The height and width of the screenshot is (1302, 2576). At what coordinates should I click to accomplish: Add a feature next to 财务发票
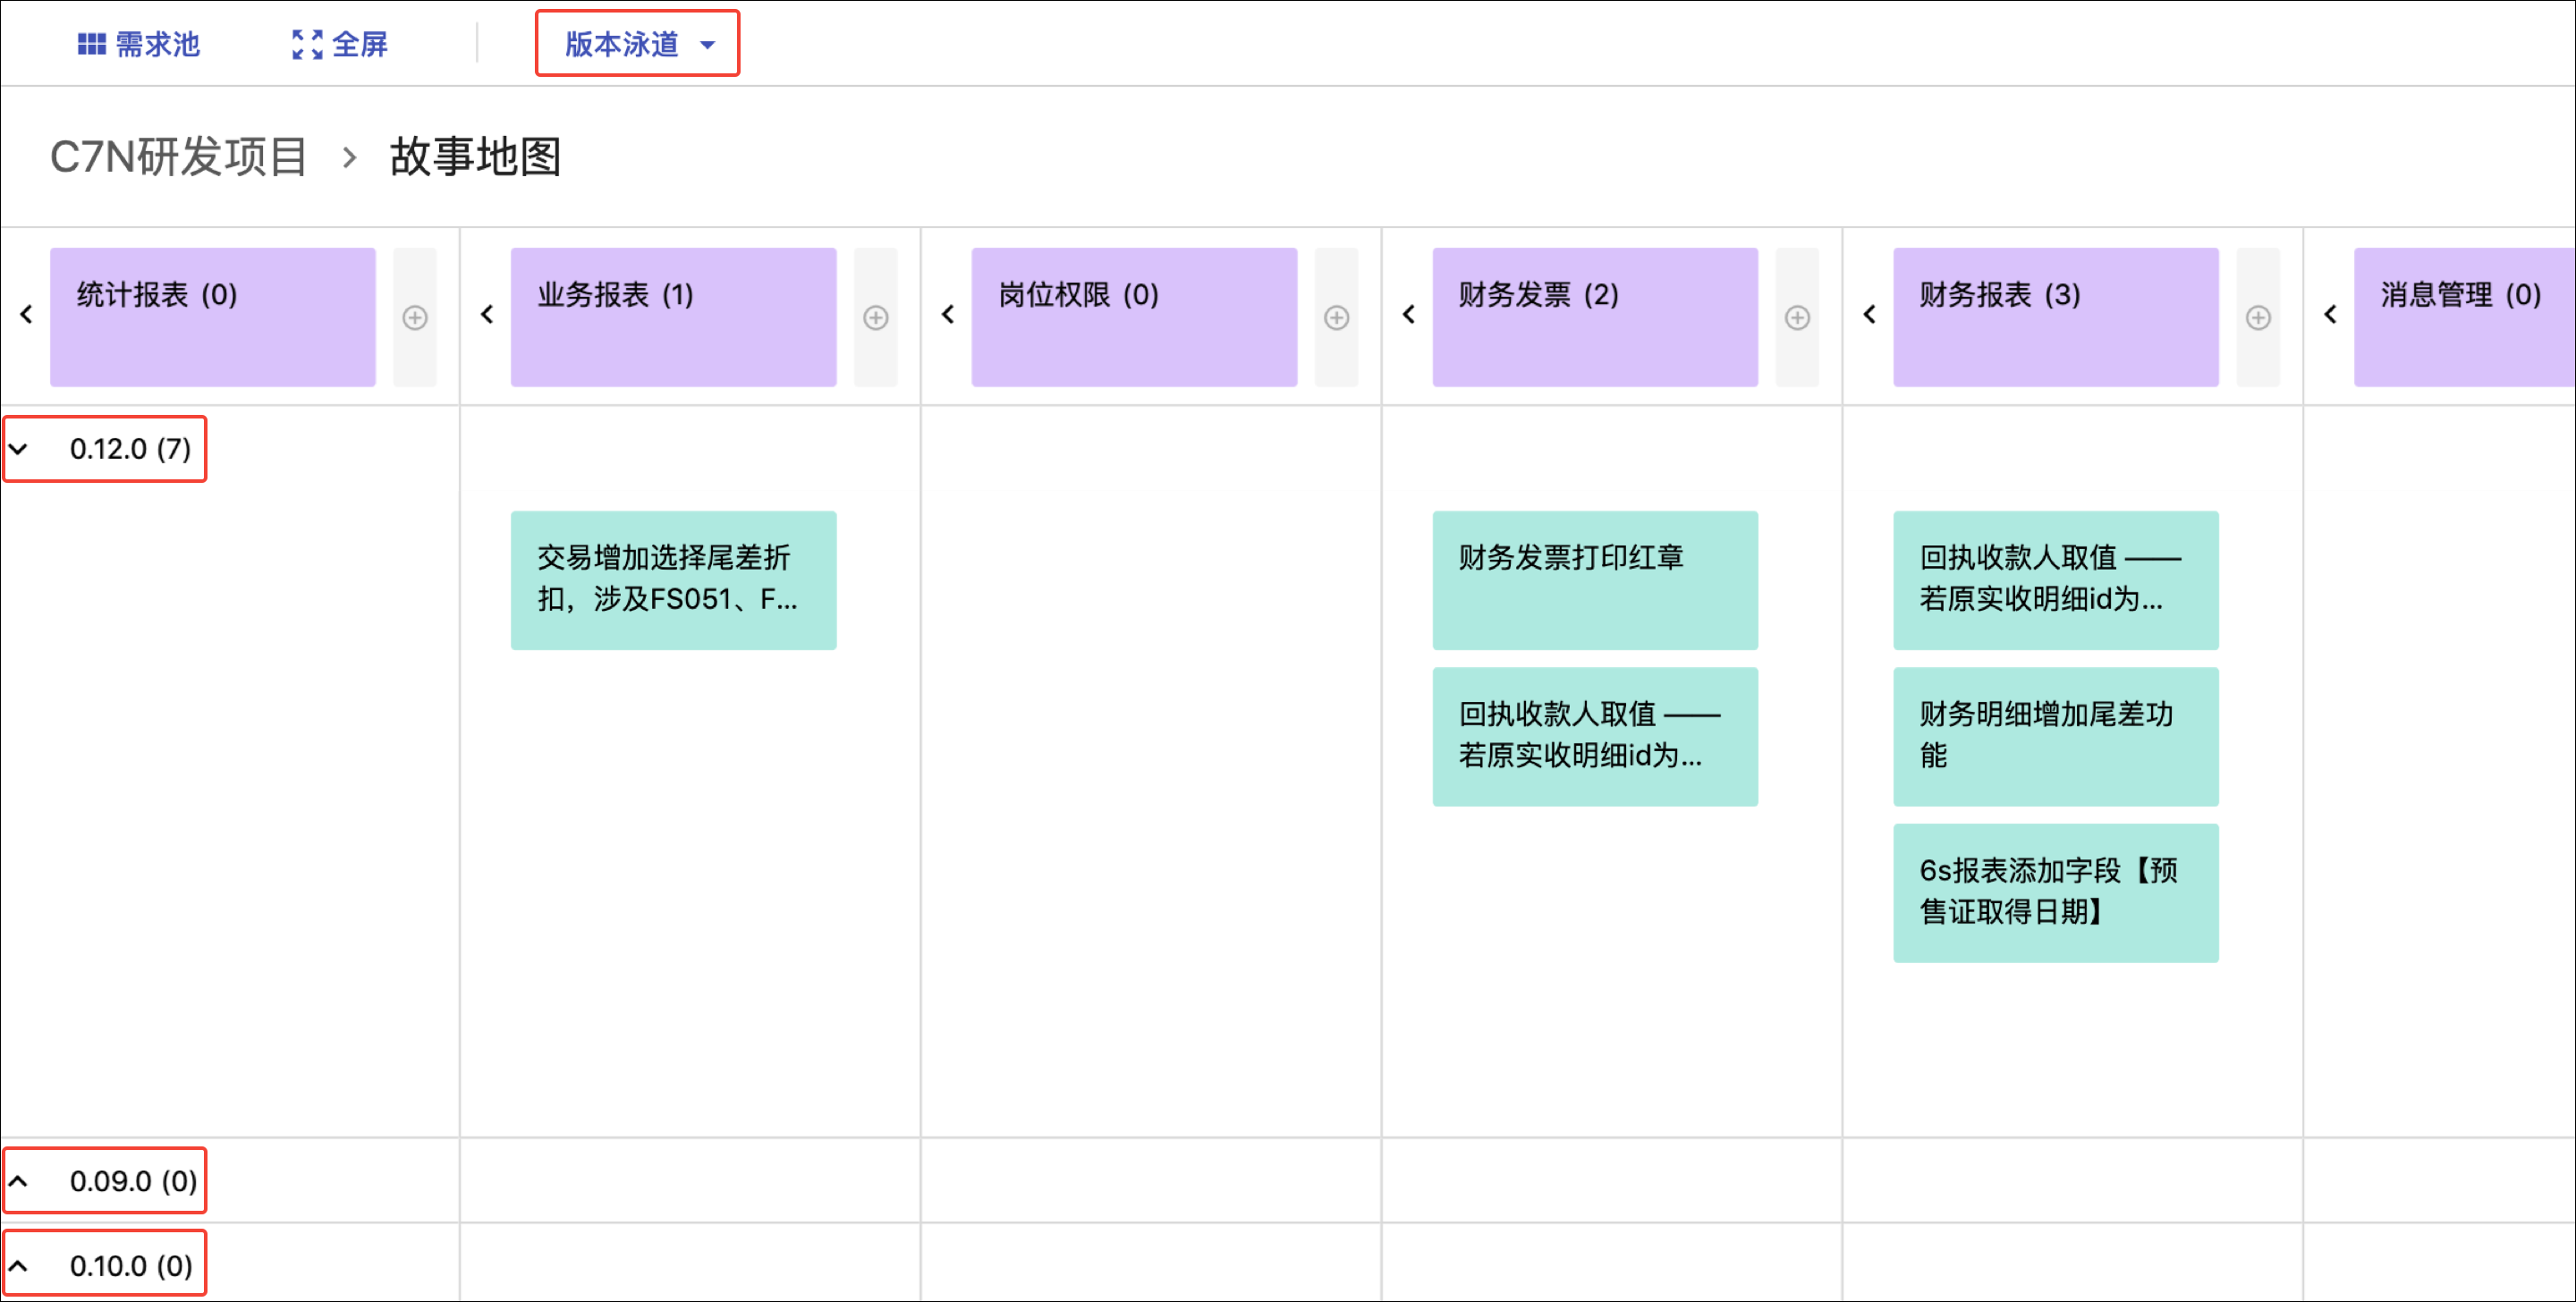[x=1798, y=317]
